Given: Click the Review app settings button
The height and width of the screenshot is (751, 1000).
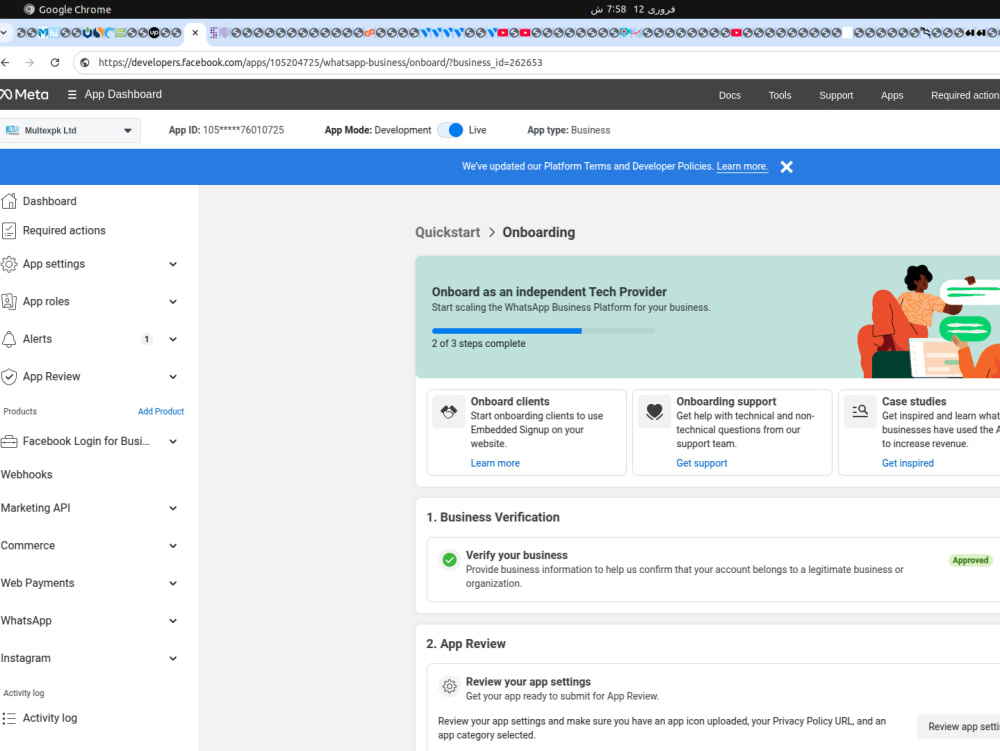Looking at the screenshot, I should [x=959, y=727].
